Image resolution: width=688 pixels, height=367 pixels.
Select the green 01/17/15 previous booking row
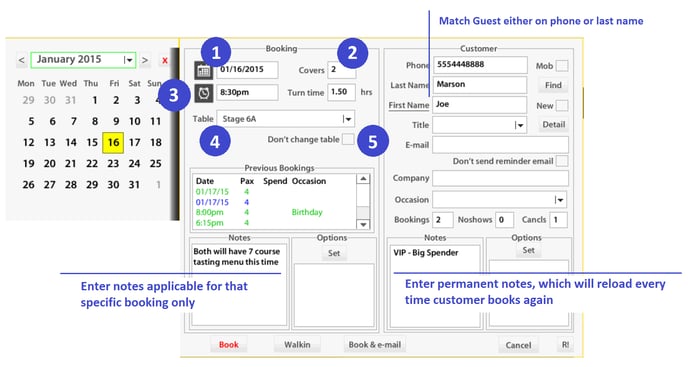275,192
